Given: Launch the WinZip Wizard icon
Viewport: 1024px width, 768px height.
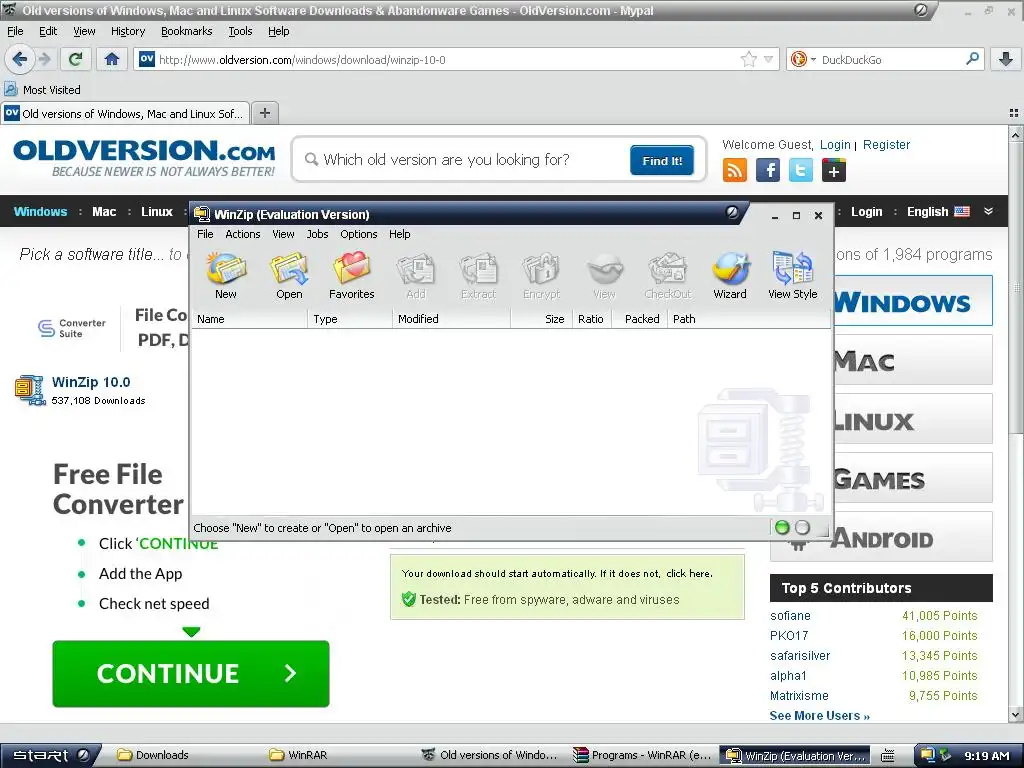Looking at the screenshot, I should [x=730, y=276].
